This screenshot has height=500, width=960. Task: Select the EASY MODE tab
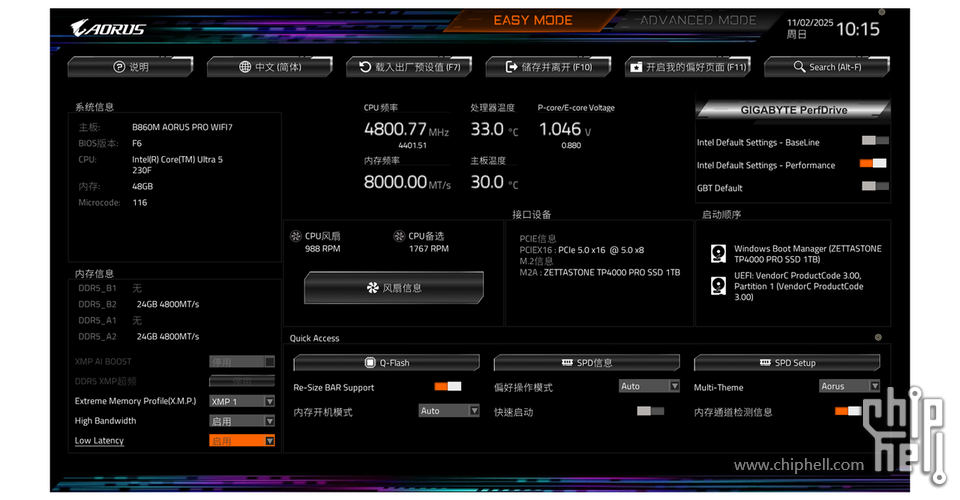[532, 20]
